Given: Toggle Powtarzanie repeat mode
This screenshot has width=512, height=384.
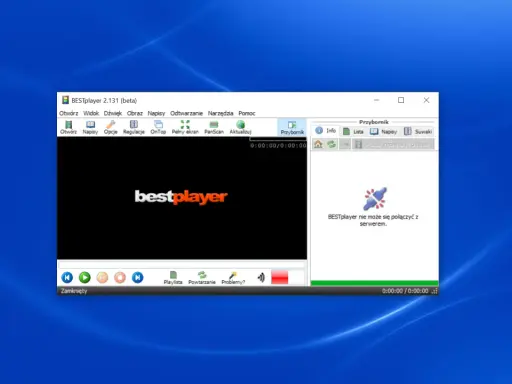Looking at the screenshot, I should 202,278.
